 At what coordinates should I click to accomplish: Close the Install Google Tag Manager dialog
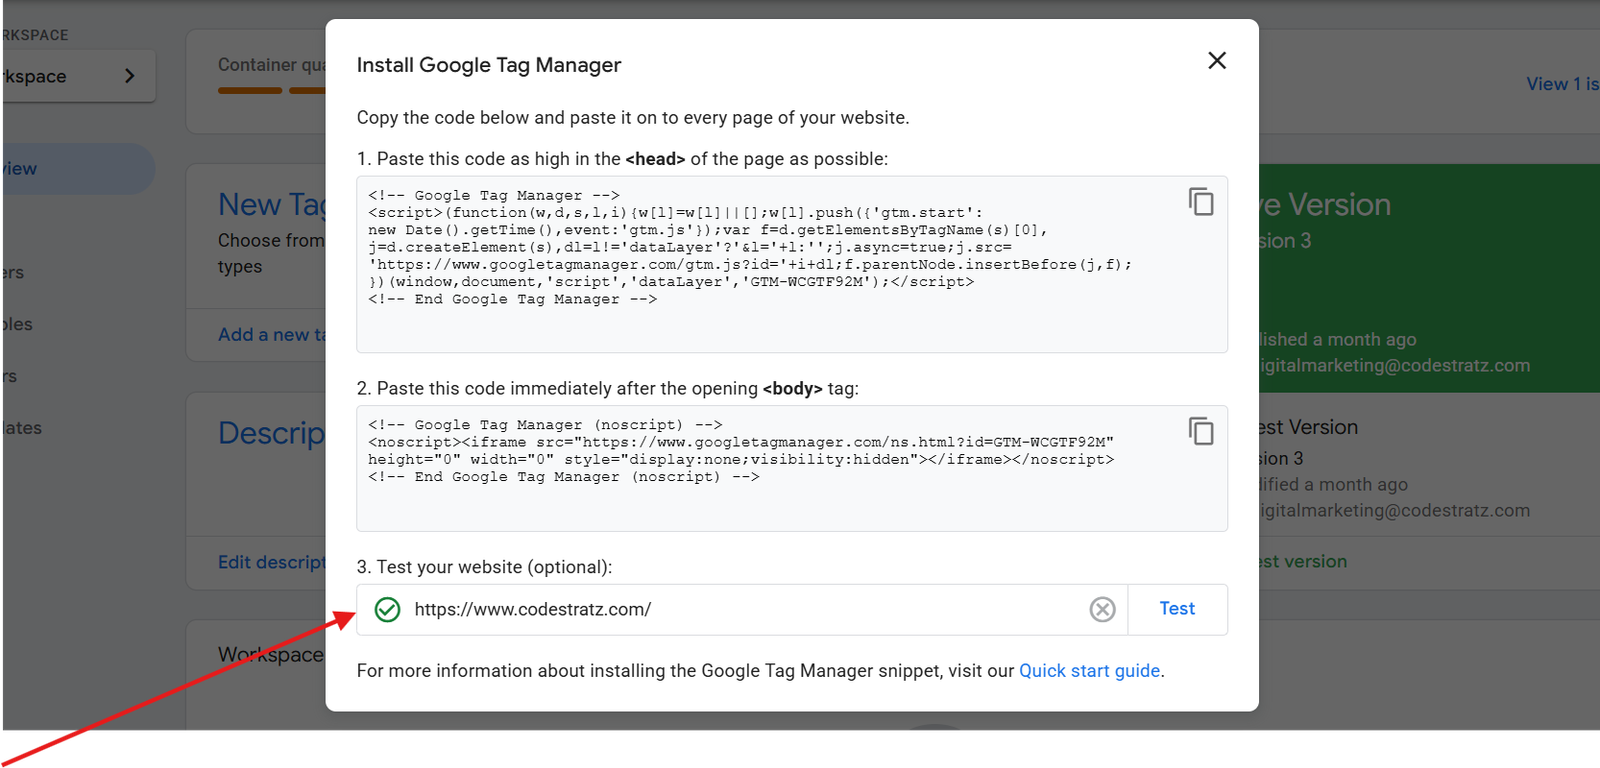click(x=1216, y=61)
